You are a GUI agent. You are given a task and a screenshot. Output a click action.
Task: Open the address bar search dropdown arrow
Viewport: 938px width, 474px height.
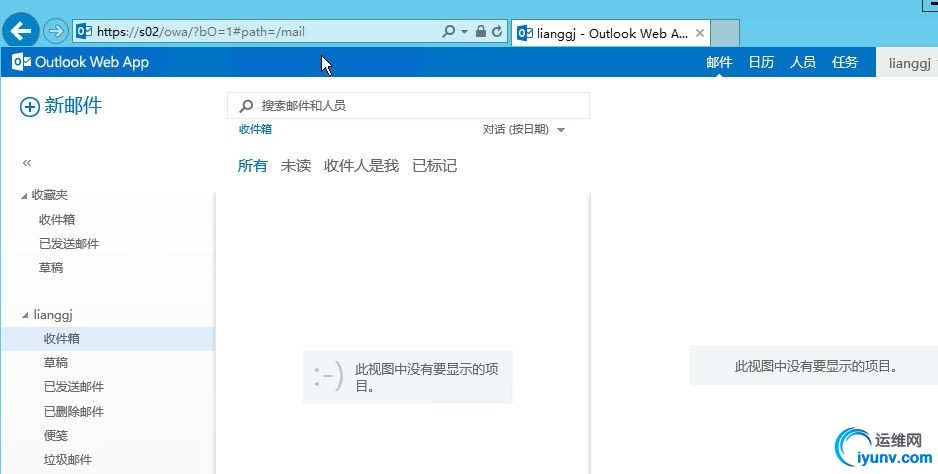464,32
